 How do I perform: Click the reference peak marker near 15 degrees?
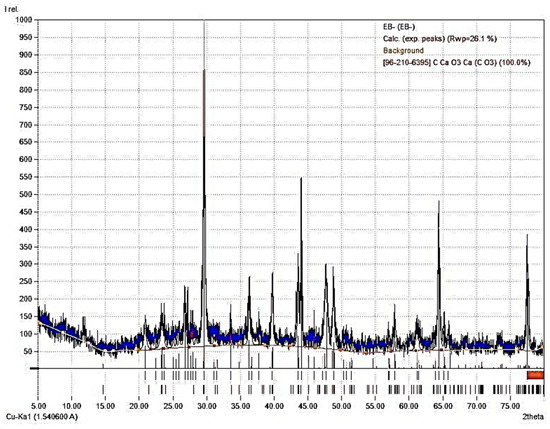pos(103,390)
